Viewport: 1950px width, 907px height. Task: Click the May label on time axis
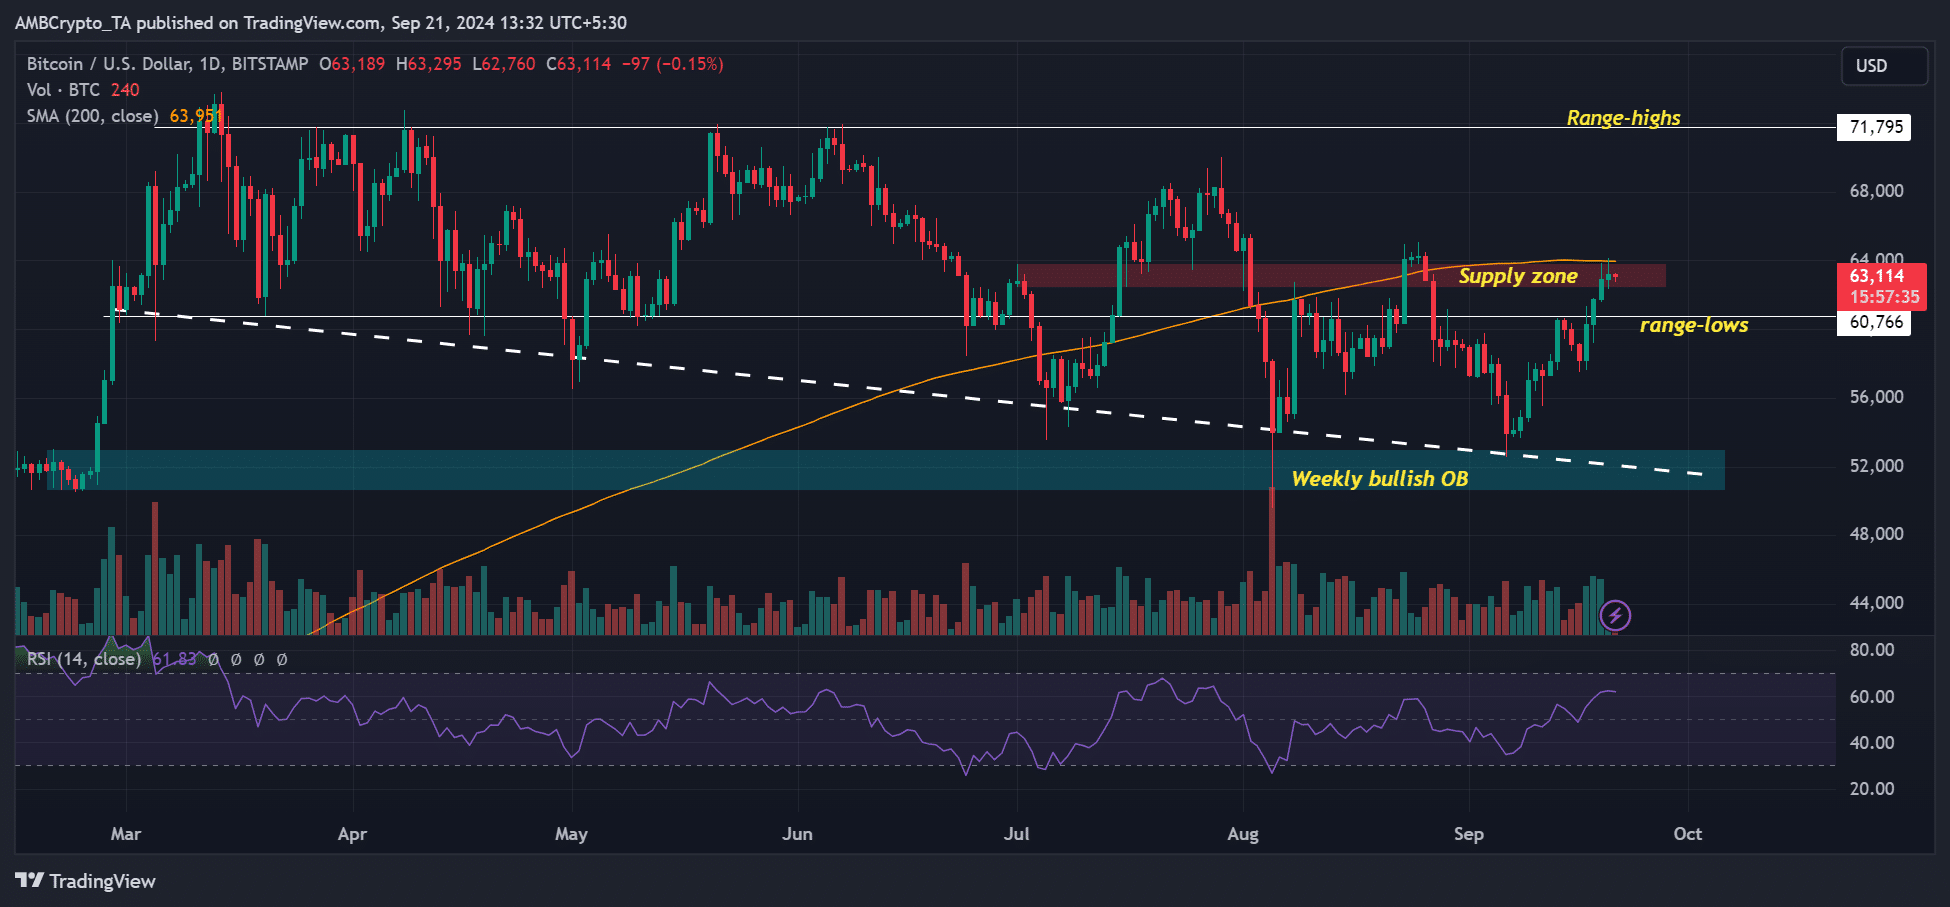(x=571, y=834)
